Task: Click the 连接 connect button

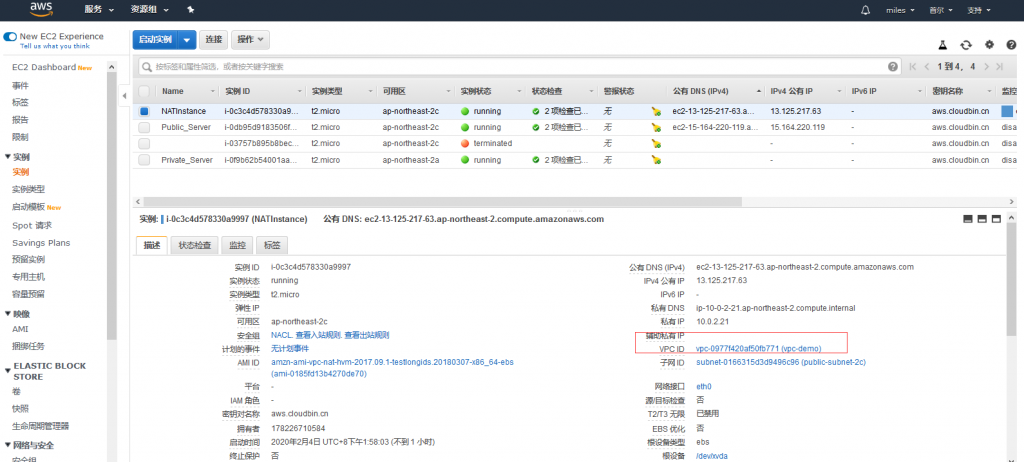Action: [213, 40]
